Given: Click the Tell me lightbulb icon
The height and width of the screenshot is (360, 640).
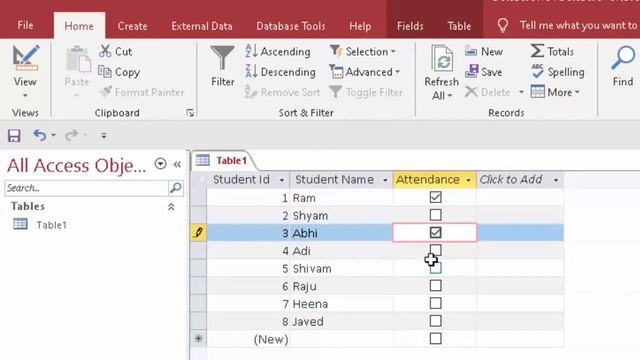Looking at the screenshot, I should pyautogui.click(x=503, y=26).
